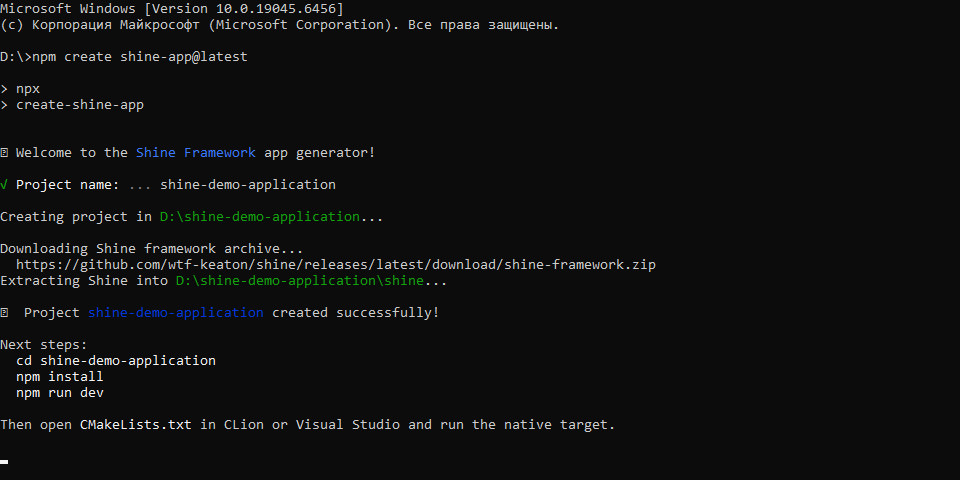
Task: Click the 'npm run dev' step
Action: (x=60, y=392)
